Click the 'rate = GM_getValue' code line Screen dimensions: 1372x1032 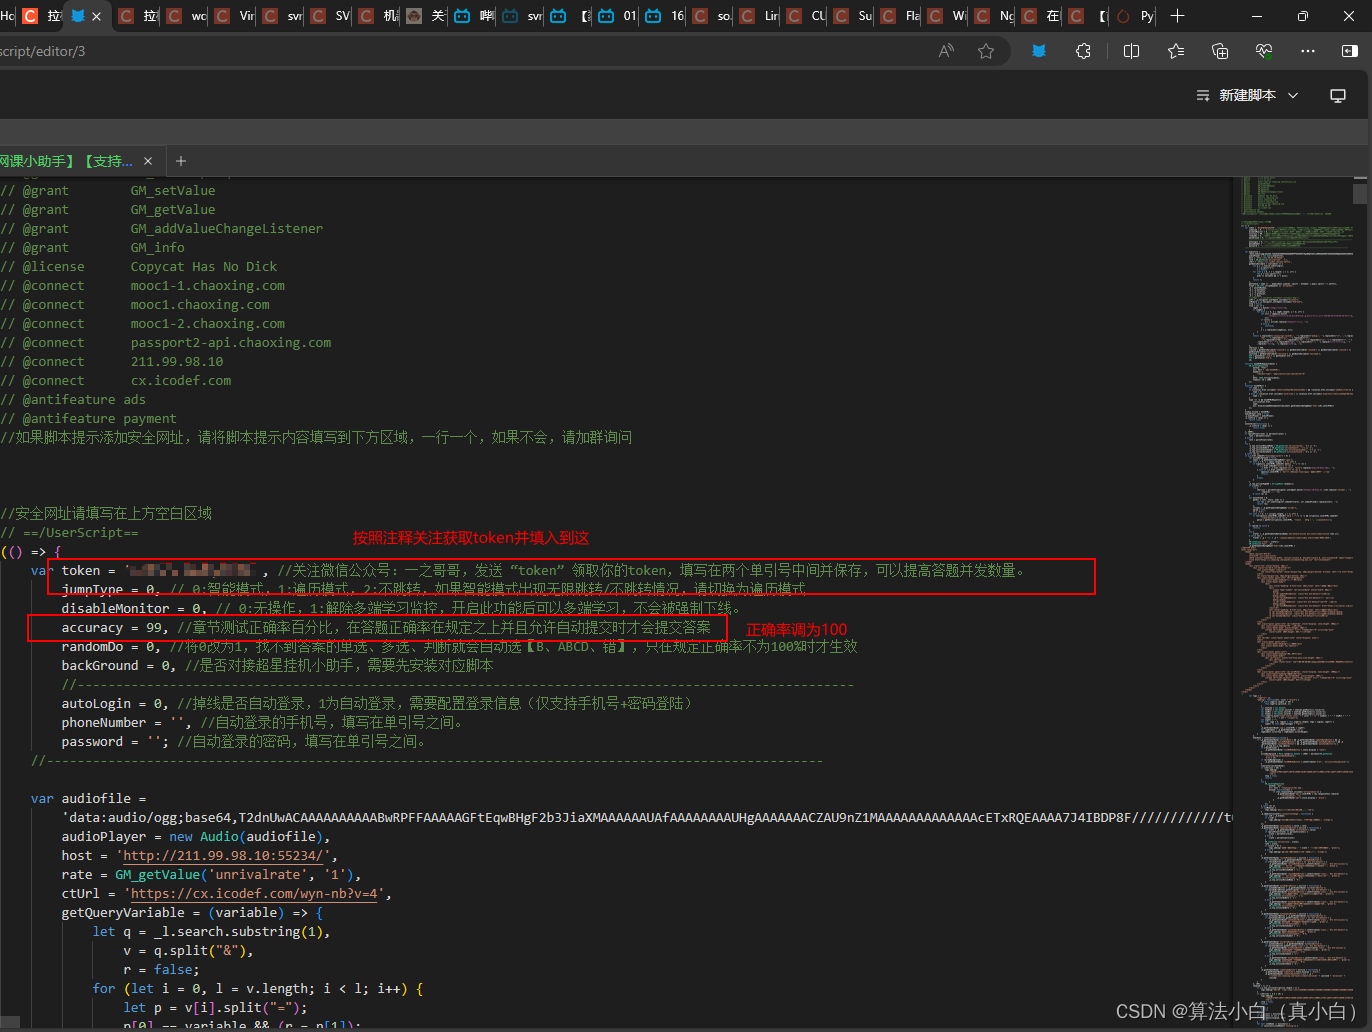point(211,874)
